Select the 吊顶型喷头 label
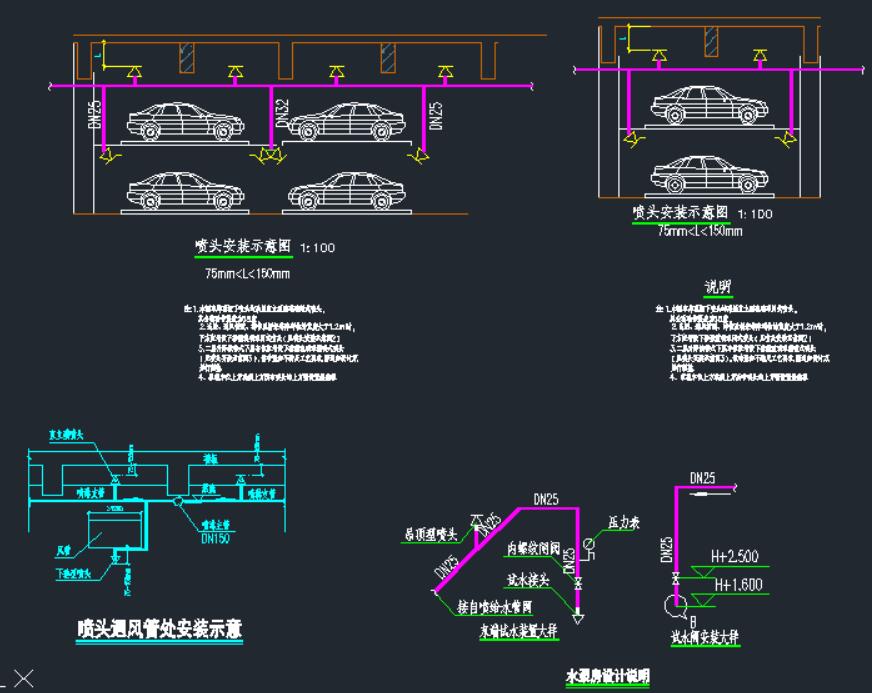Viewport: 872px width, 693px height. (431, 534)
